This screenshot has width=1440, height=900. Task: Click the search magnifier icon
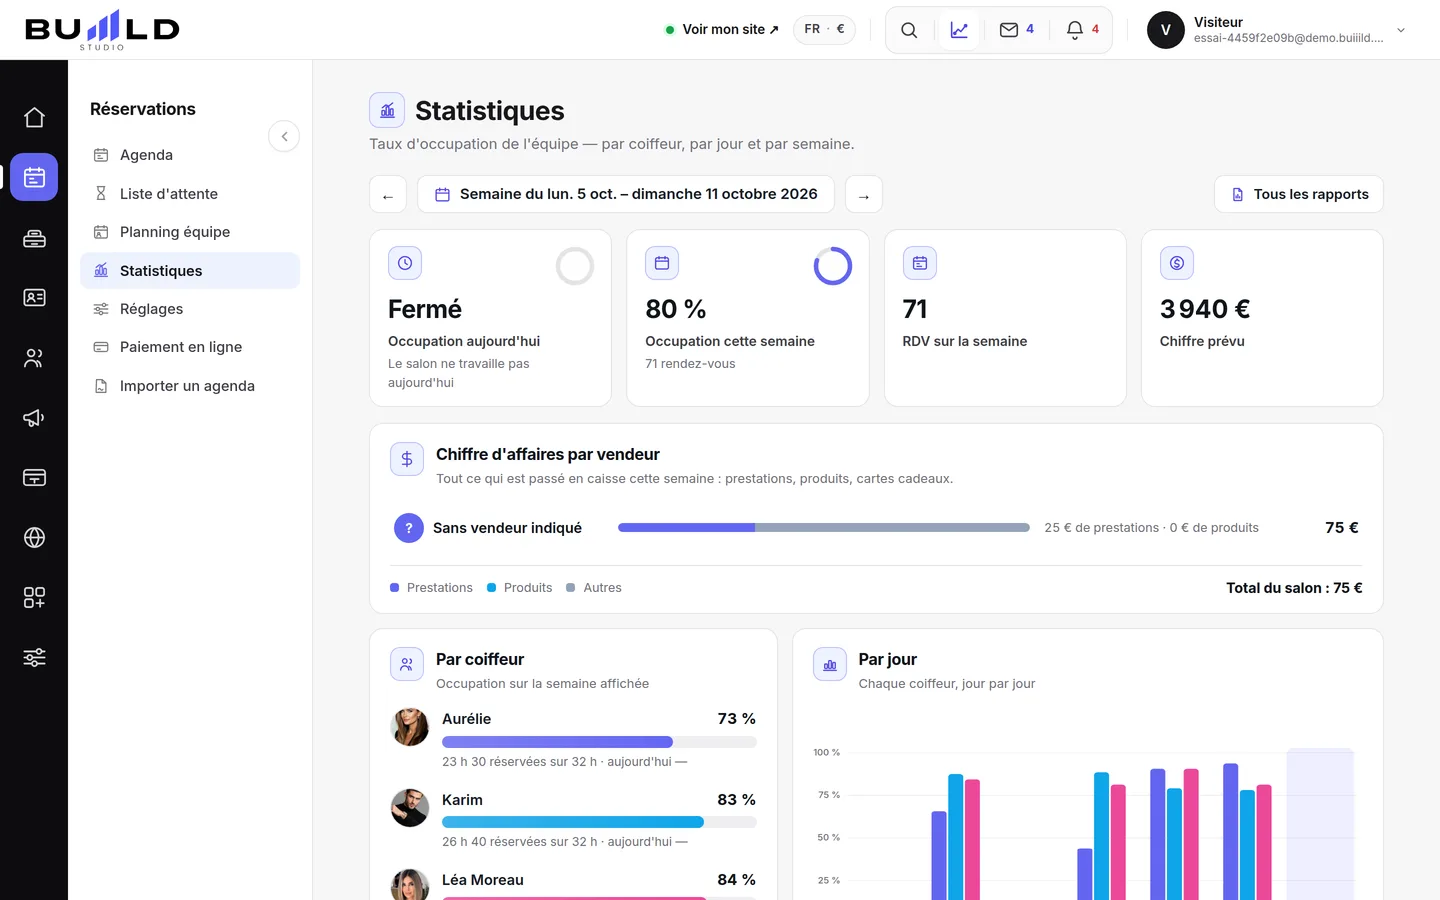click(909, 30)
